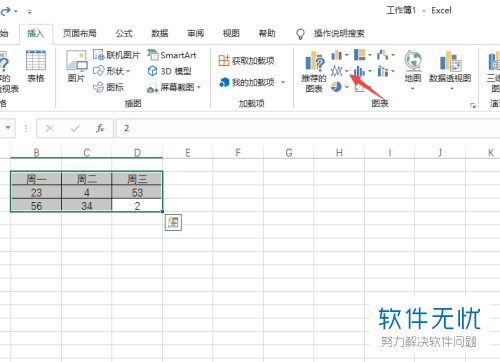Select the cell containing 周二
This screenshot has width=500, height=362.
[x=87, y=179]
